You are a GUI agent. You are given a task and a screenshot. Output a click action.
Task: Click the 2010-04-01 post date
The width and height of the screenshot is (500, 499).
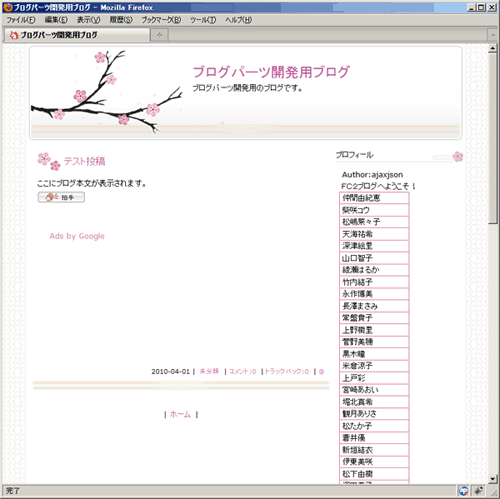(x=170, y=371)
